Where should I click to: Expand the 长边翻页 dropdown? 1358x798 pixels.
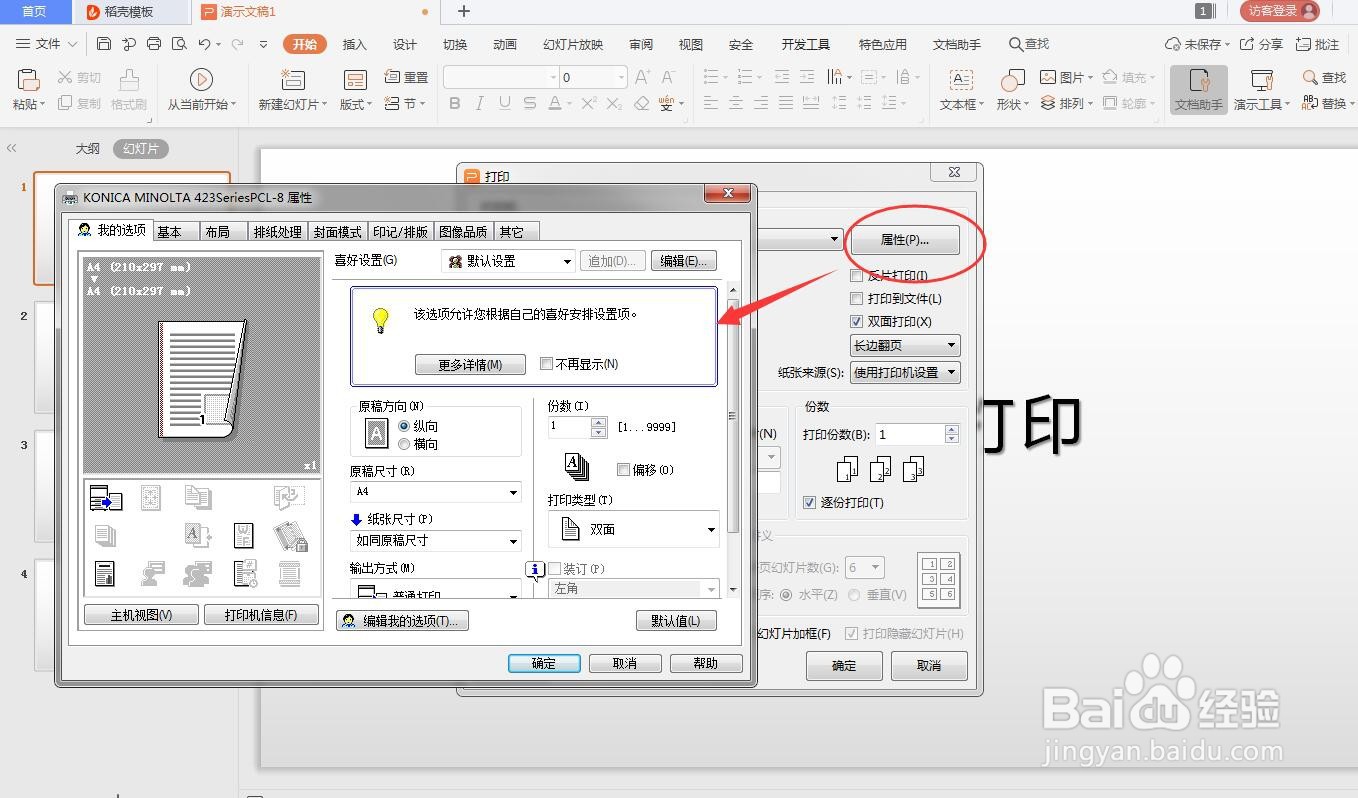click(953, 345)
